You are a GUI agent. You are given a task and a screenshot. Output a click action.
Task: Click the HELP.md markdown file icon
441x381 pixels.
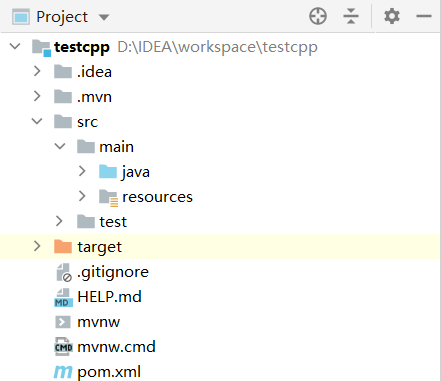coord(63,298)
